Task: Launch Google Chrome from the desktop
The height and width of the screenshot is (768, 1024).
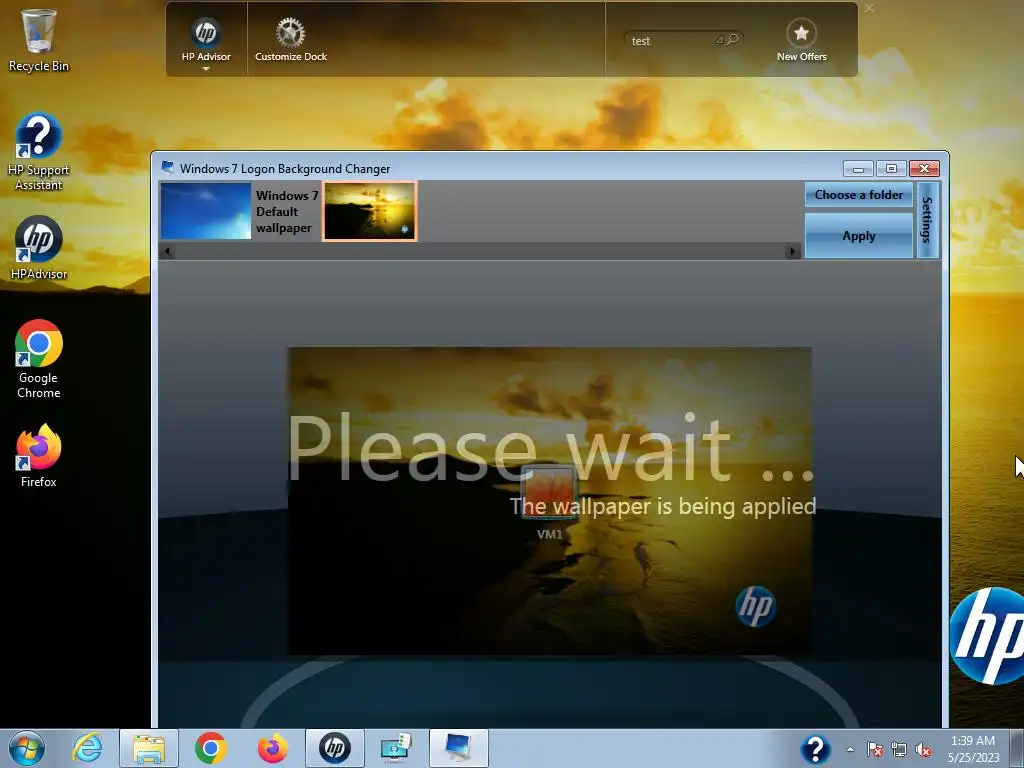Action: click(x=39, y=359)
